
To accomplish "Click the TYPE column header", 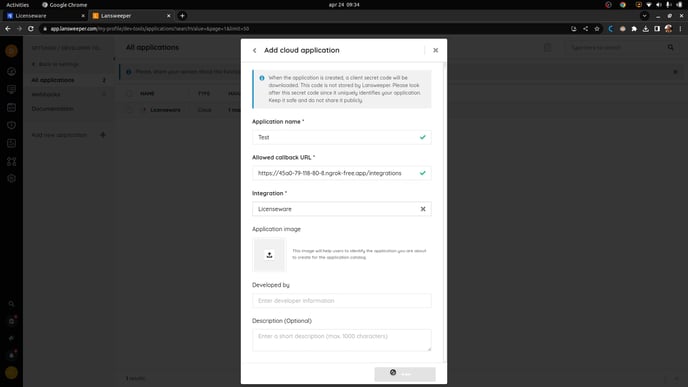I will (x=204, y=93).
